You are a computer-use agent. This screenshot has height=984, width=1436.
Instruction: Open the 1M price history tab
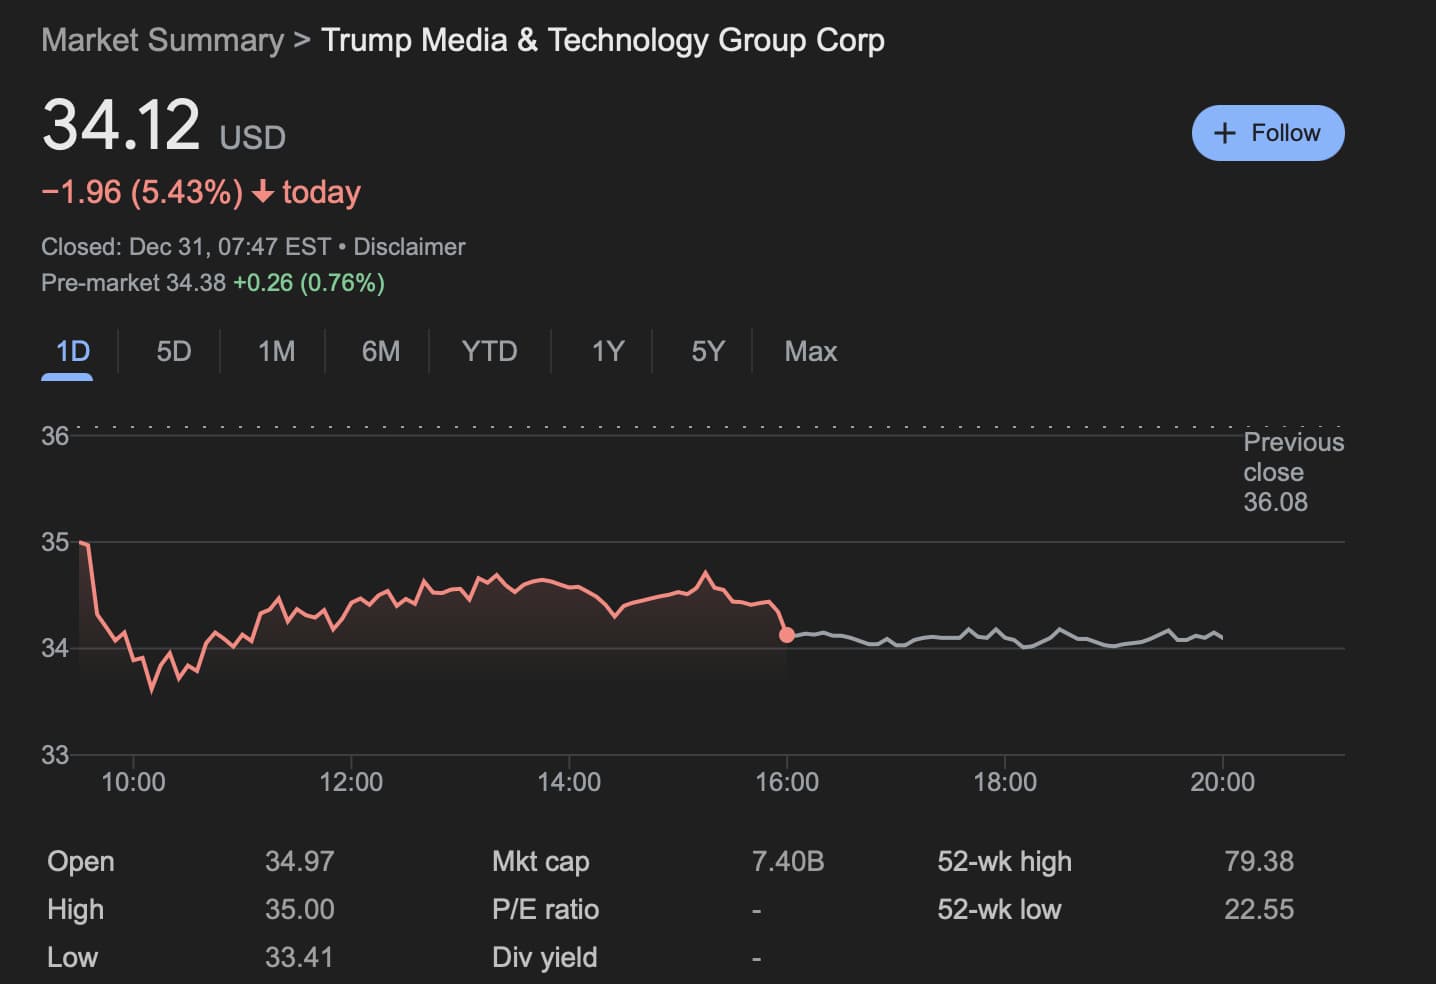(x=276, y=352)
